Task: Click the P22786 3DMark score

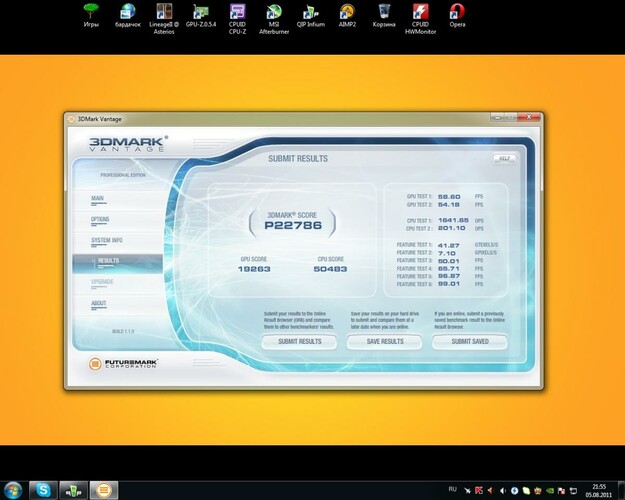Action: click(293, 225)
